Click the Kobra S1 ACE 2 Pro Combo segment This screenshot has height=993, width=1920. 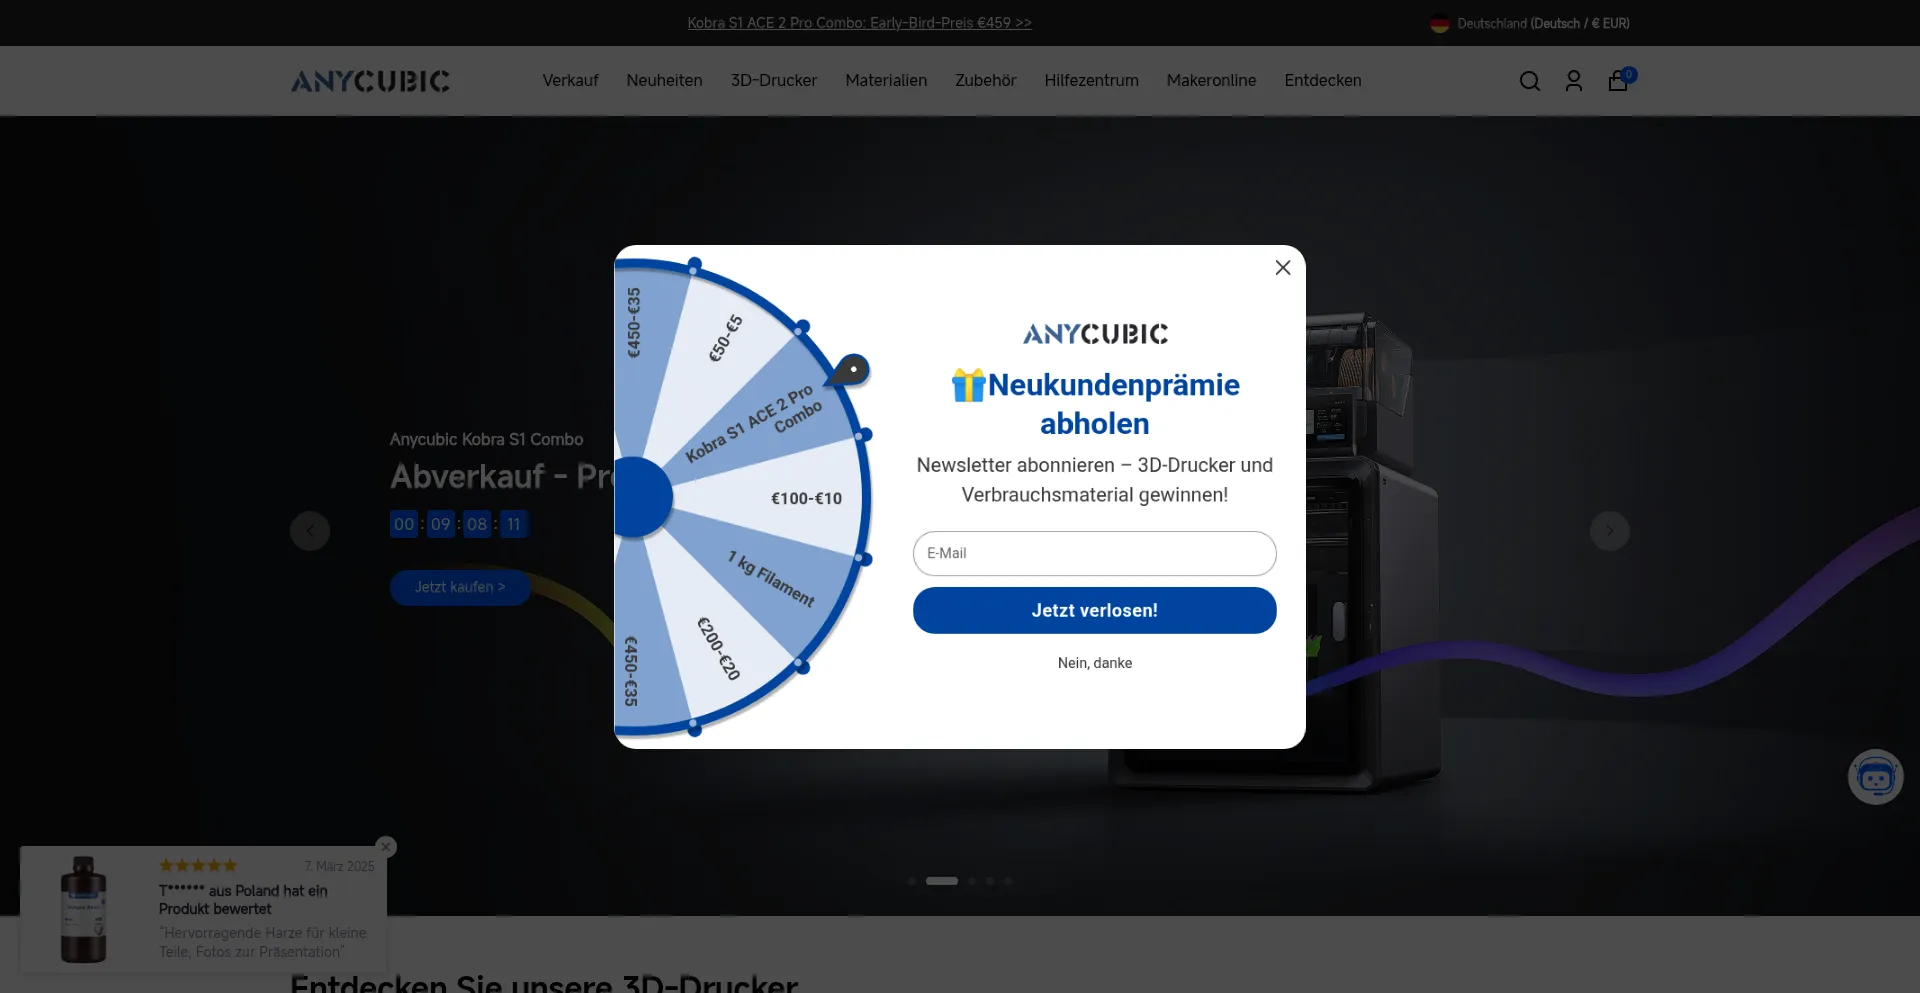click(756, 424)
